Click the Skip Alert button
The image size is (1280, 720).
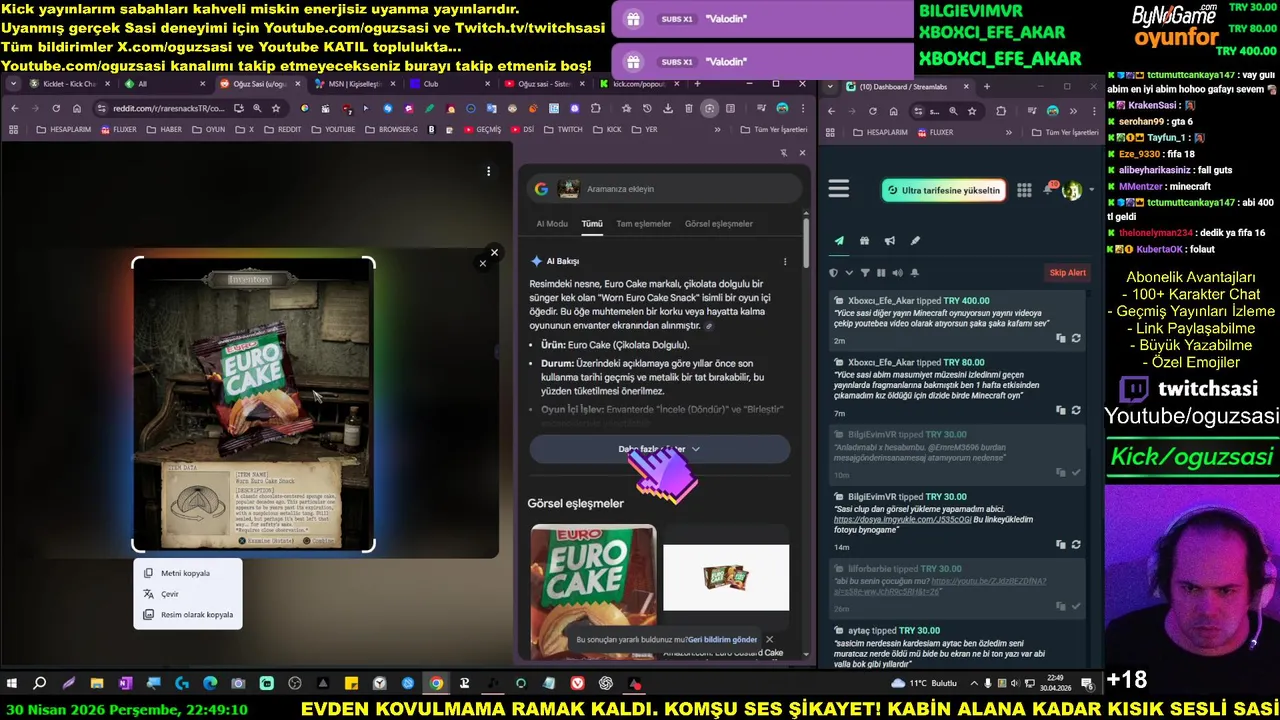coord(1067,273)
